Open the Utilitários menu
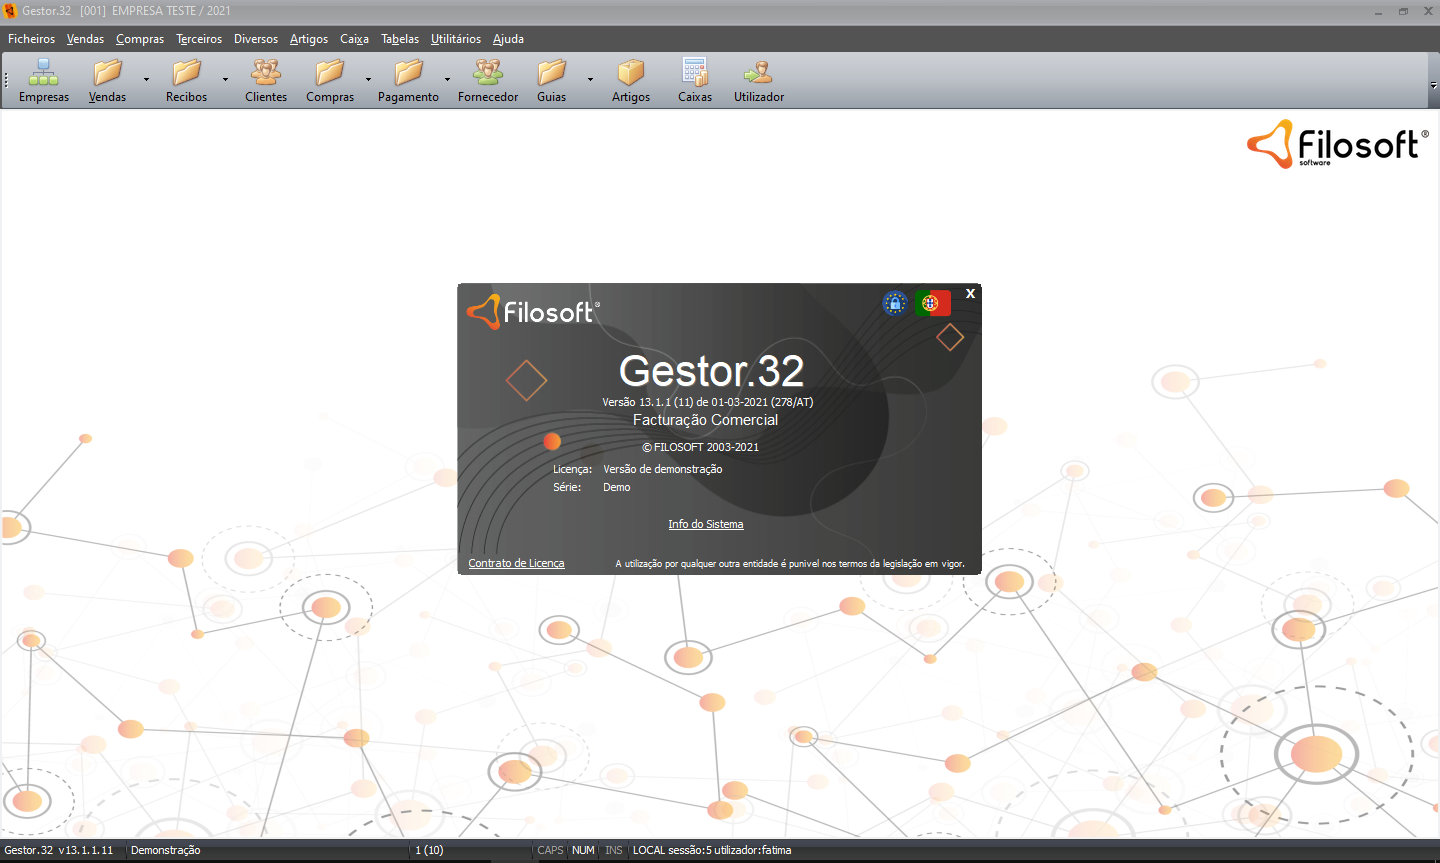1440x863 pixels. 456,39
